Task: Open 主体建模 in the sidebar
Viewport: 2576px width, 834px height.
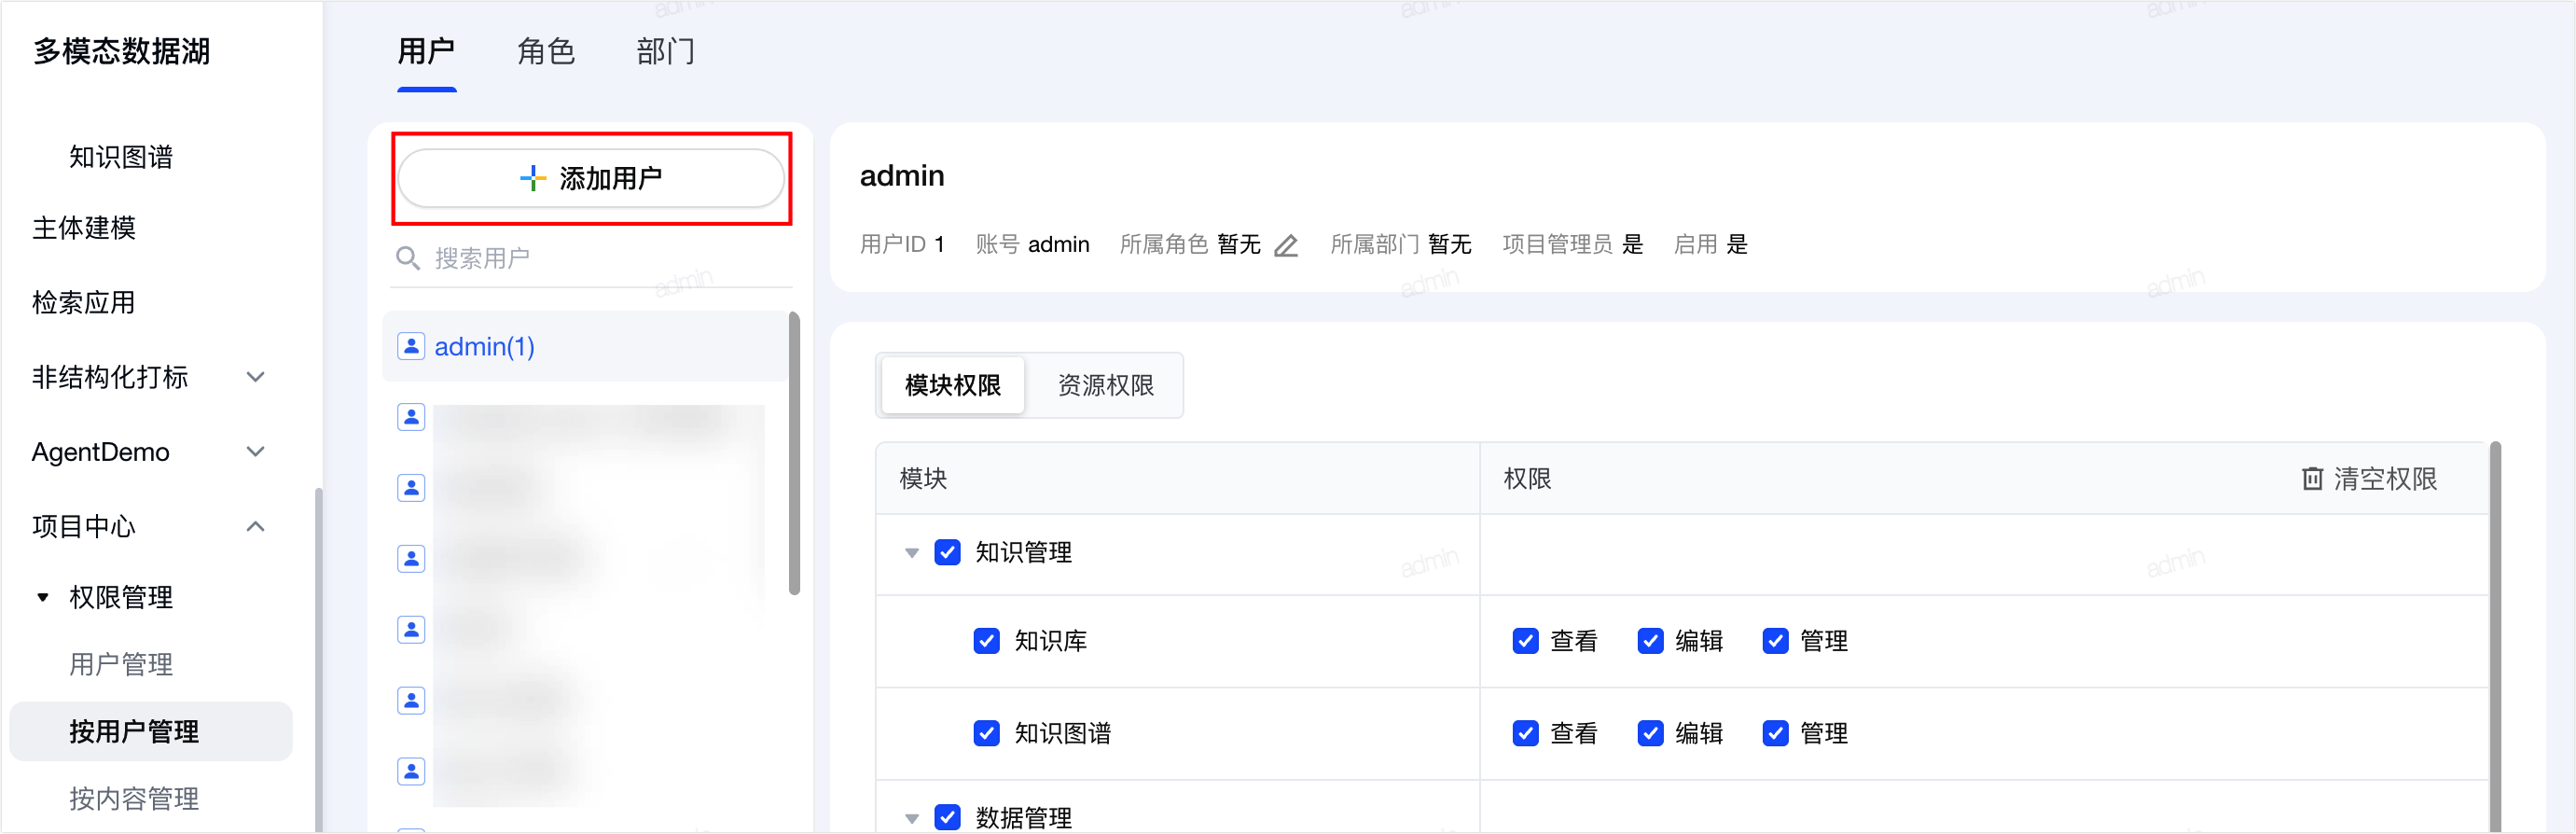Action: pos(84,228)
